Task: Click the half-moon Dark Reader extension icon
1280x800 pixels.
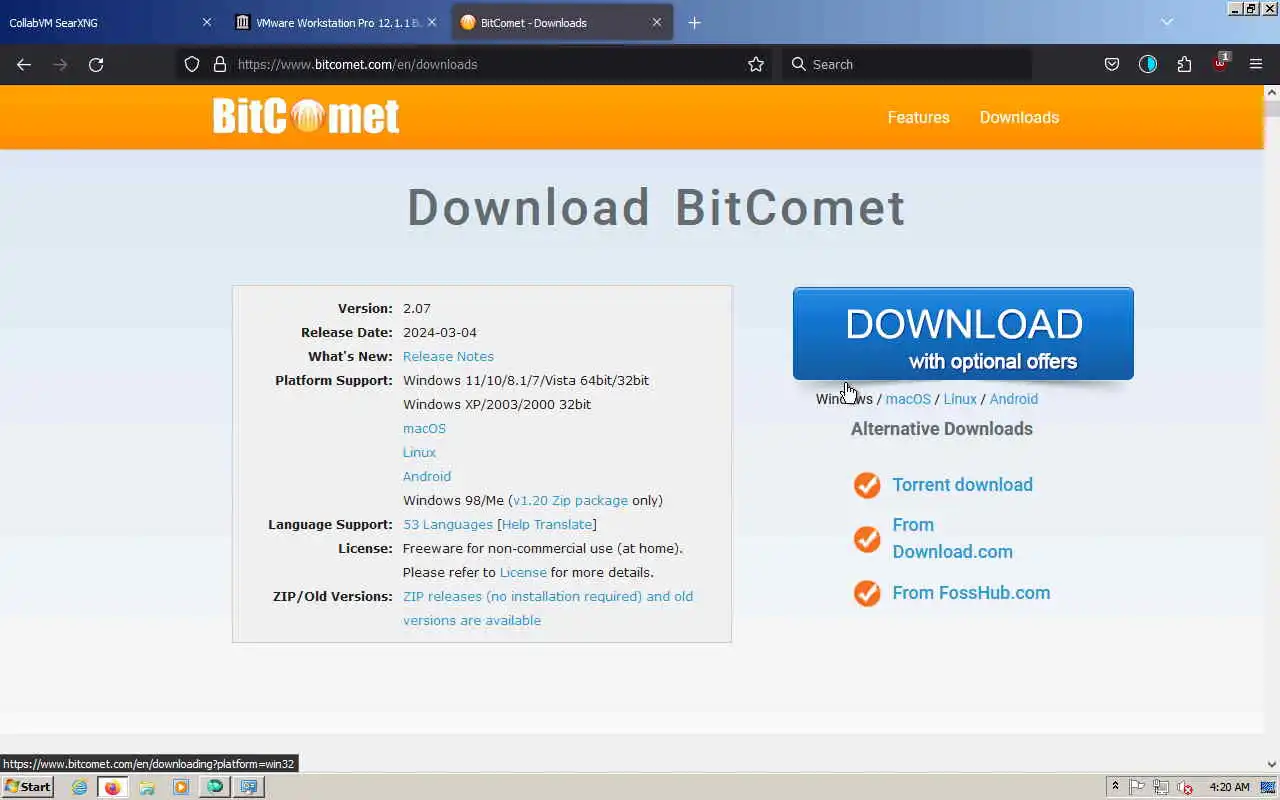Action: point(1147,64)
